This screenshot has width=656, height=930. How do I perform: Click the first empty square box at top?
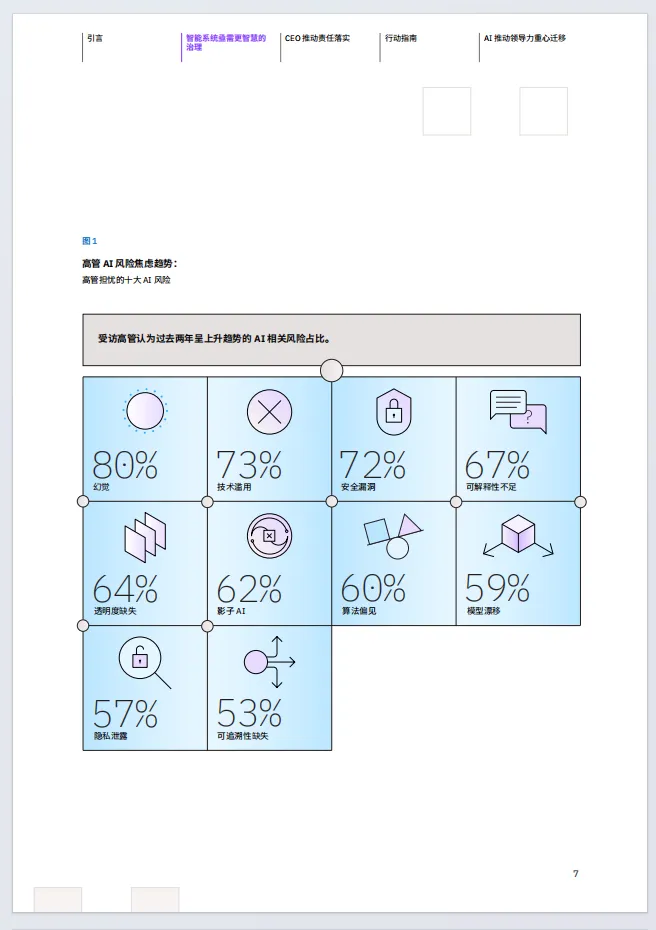(x=446, y=111)
